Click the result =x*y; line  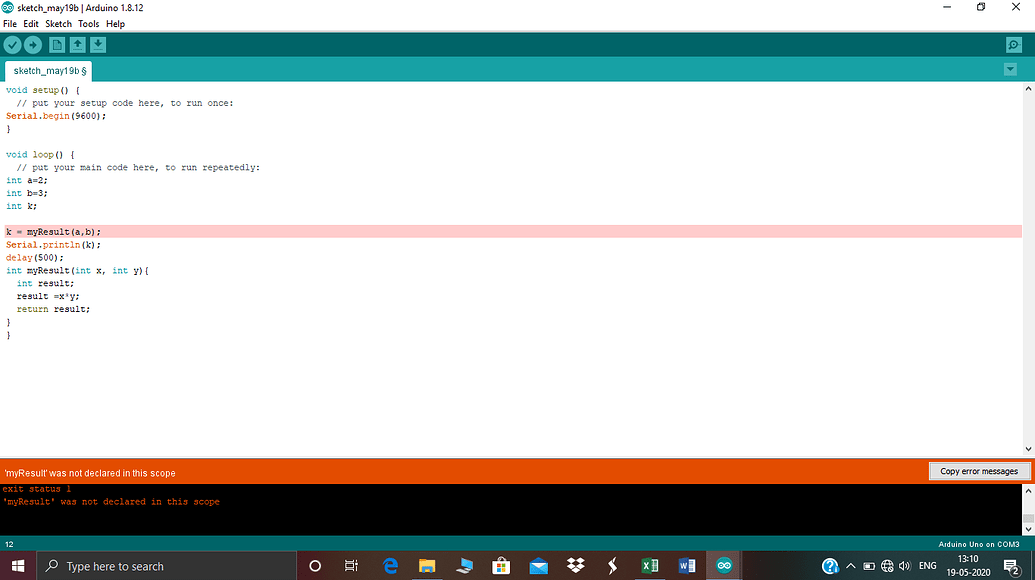(48, 296)
